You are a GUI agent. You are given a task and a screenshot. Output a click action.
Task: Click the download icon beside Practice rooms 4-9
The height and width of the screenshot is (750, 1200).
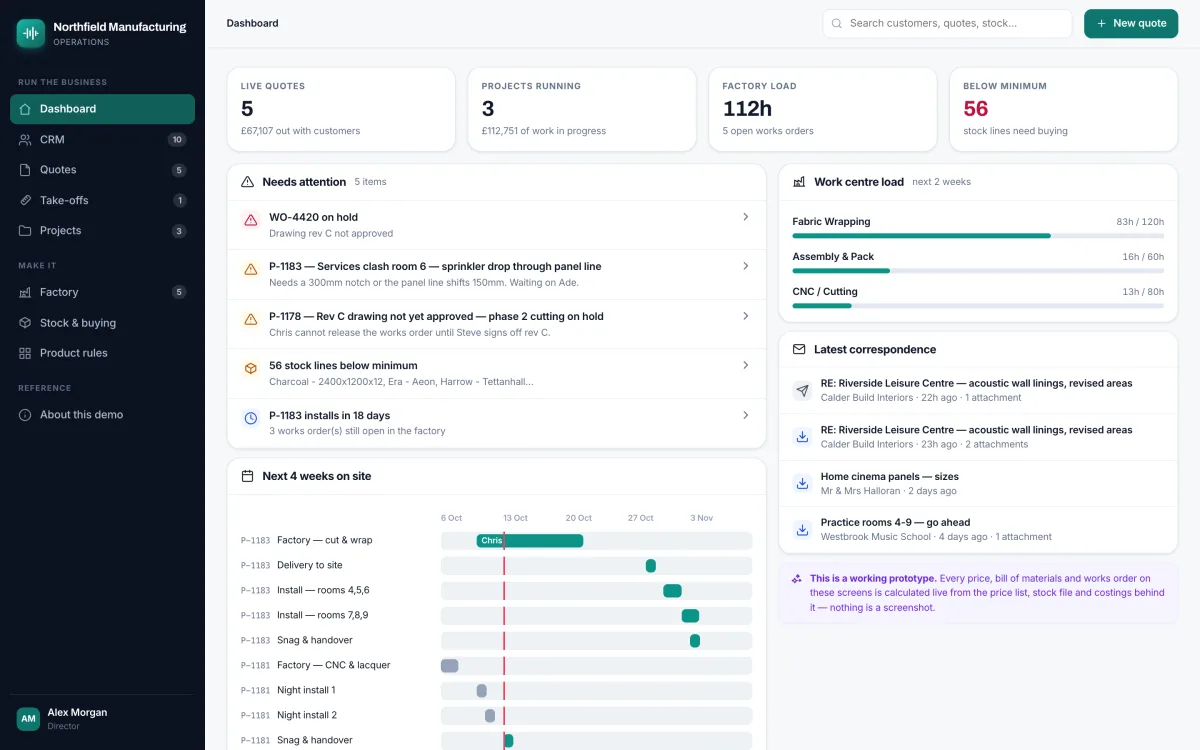point(802,530)
